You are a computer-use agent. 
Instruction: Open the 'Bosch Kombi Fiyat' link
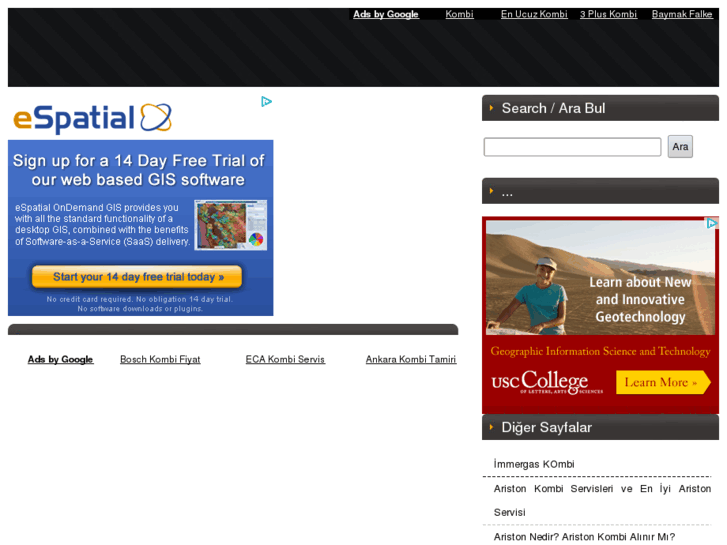tap(160, 359)
